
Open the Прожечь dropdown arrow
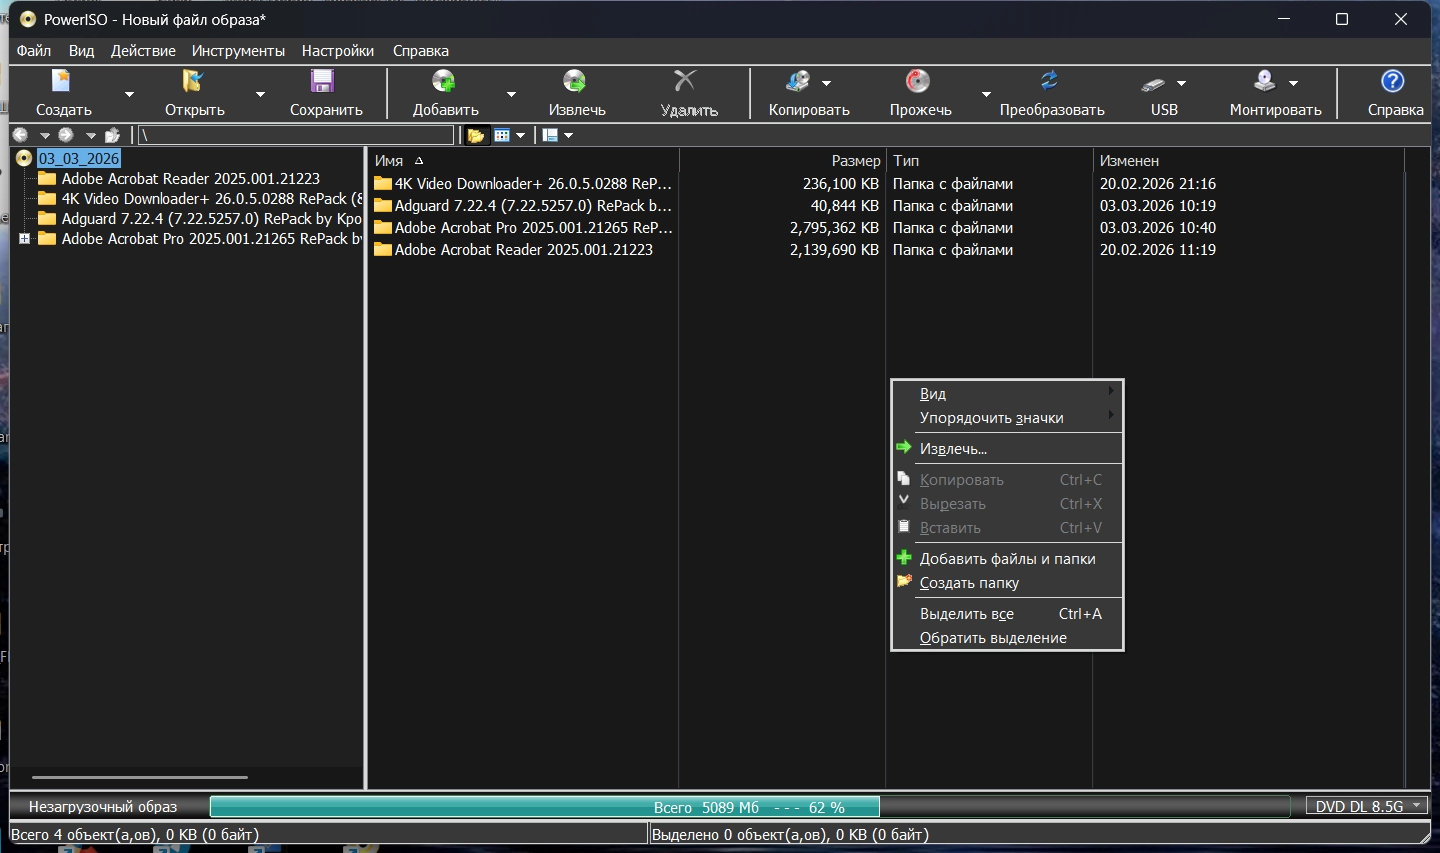click(x=986, y=94)
